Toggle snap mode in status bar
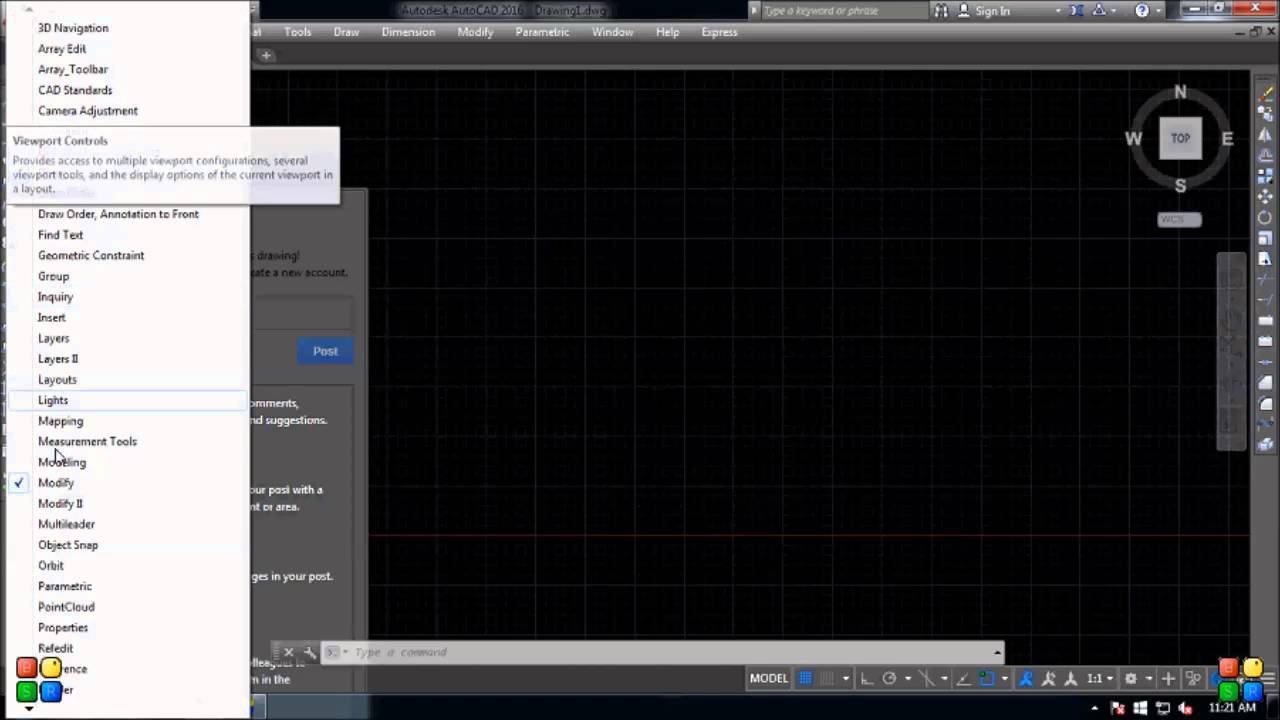Image resolution: width=1280 pixels, height=720 pixels. (x=826, y=678)
